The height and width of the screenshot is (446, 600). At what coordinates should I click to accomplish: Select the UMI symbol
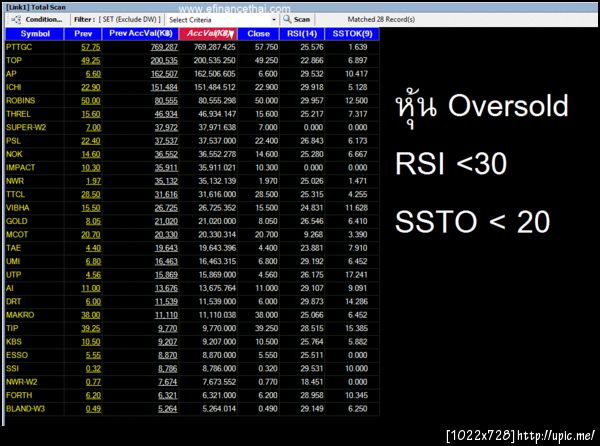click(13, 261)
